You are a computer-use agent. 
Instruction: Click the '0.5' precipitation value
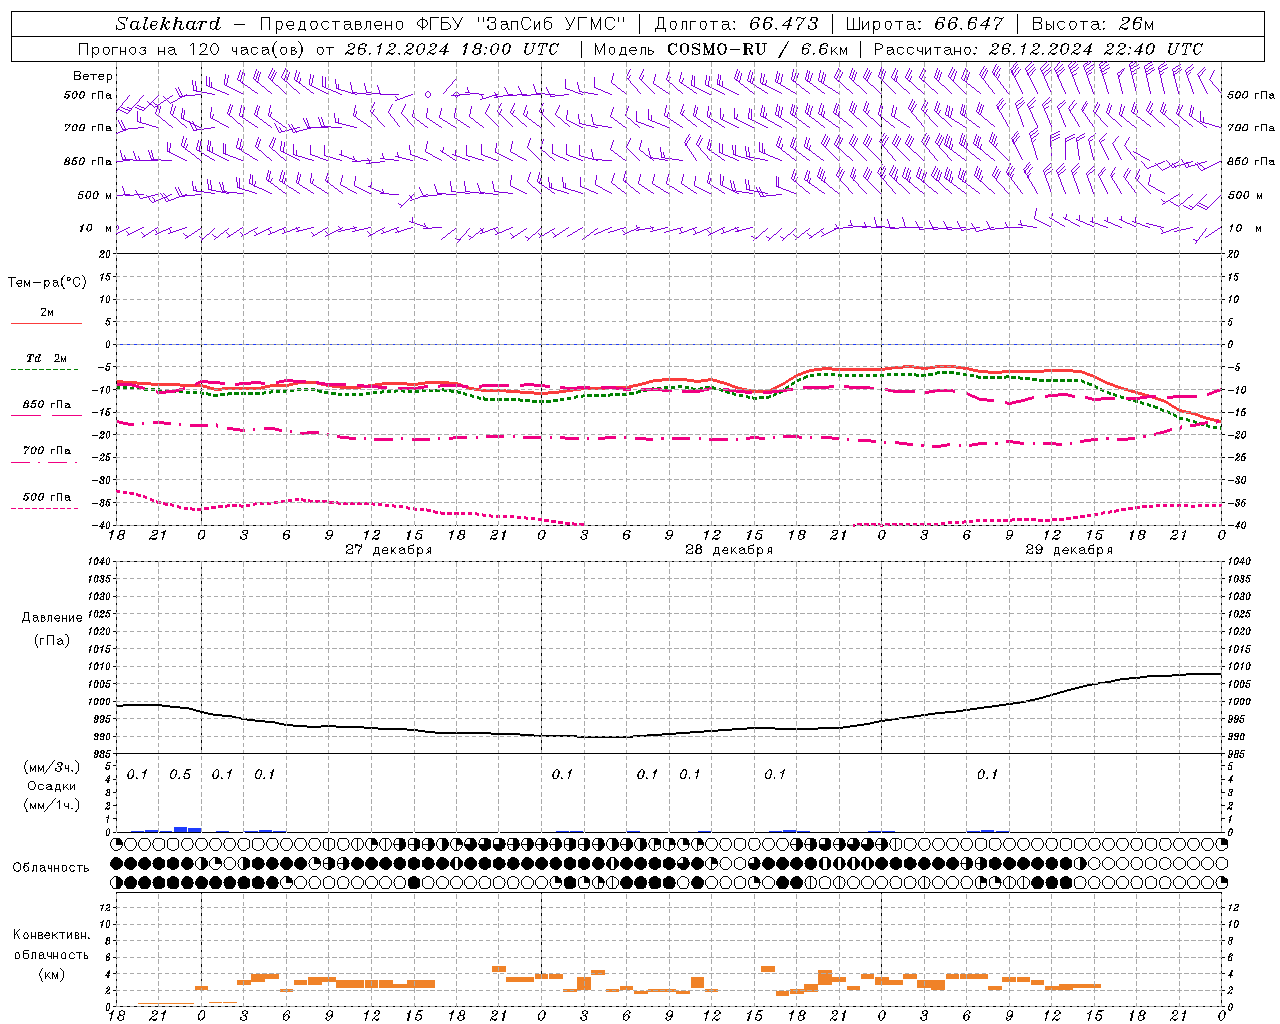point(180,775)
